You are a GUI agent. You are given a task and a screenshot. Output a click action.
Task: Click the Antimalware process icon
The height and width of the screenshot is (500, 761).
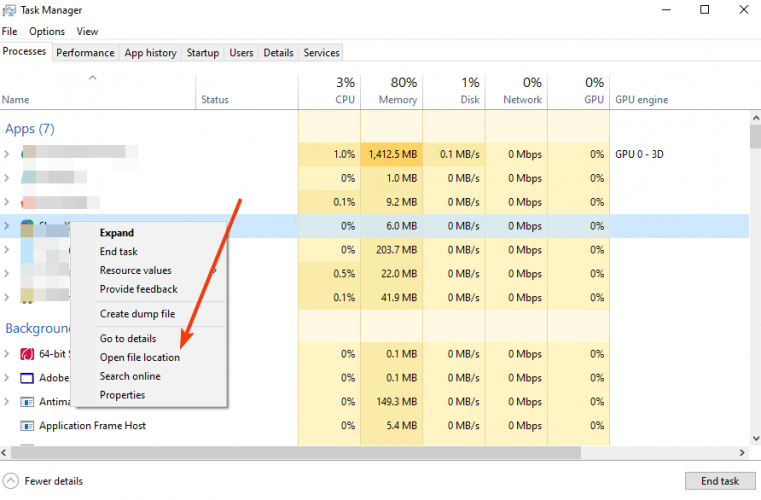coord(27,401)
